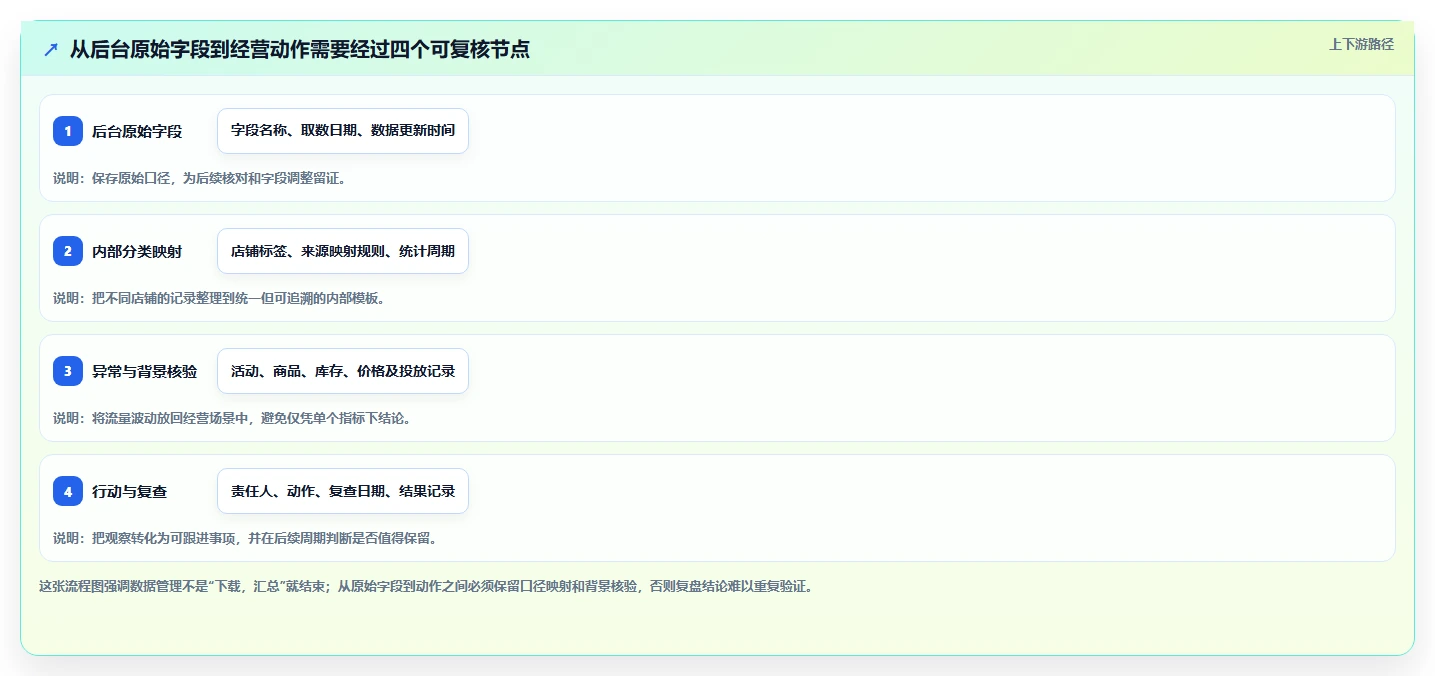Image resolution: width=1435 pixels, height=676 pixels.
Task: Click the arrow icon beside the title
Action: 51,49
